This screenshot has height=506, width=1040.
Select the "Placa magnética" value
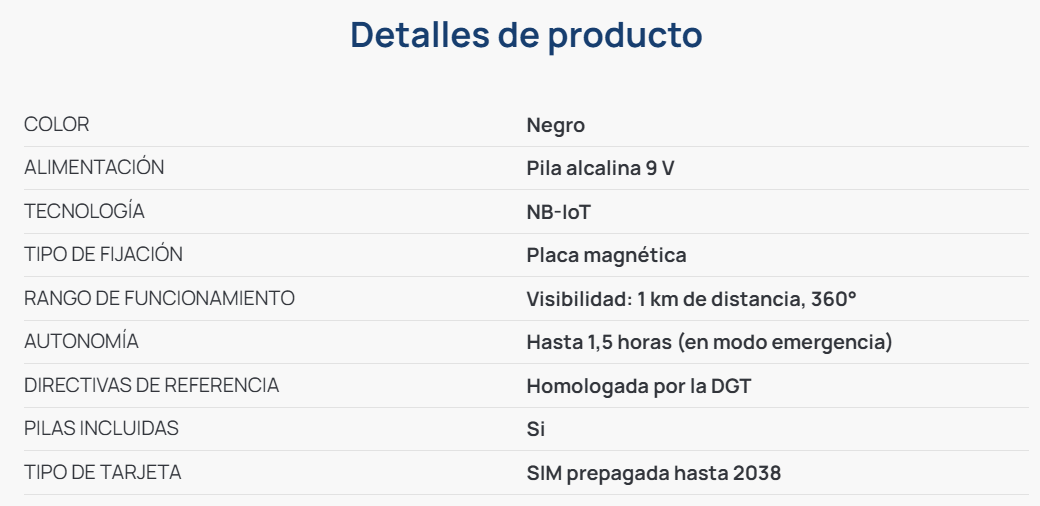606,255
